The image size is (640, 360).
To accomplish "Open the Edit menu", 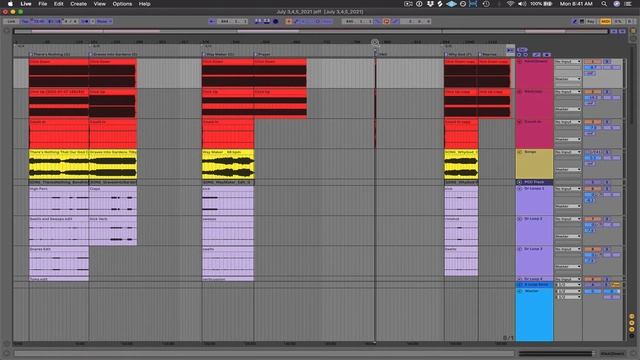I will (x=58, y=4).
